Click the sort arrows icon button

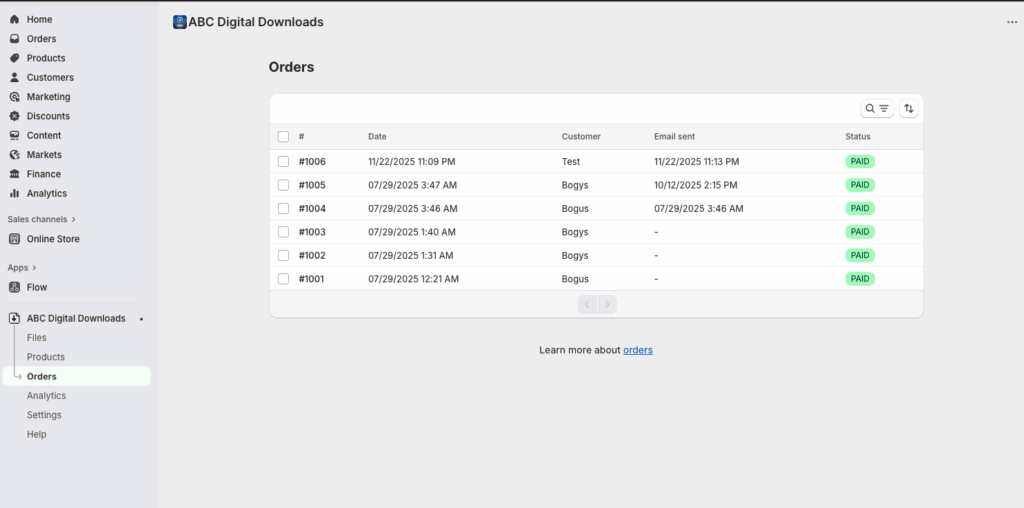[908, 108]
